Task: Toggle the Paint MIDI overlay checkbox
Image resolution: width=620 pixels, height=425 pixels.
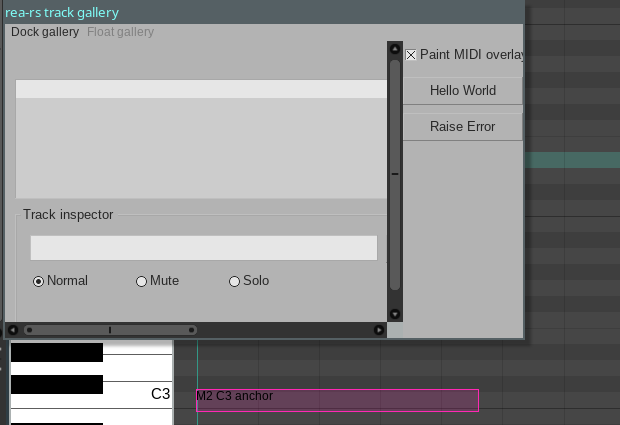Action: 411,55
